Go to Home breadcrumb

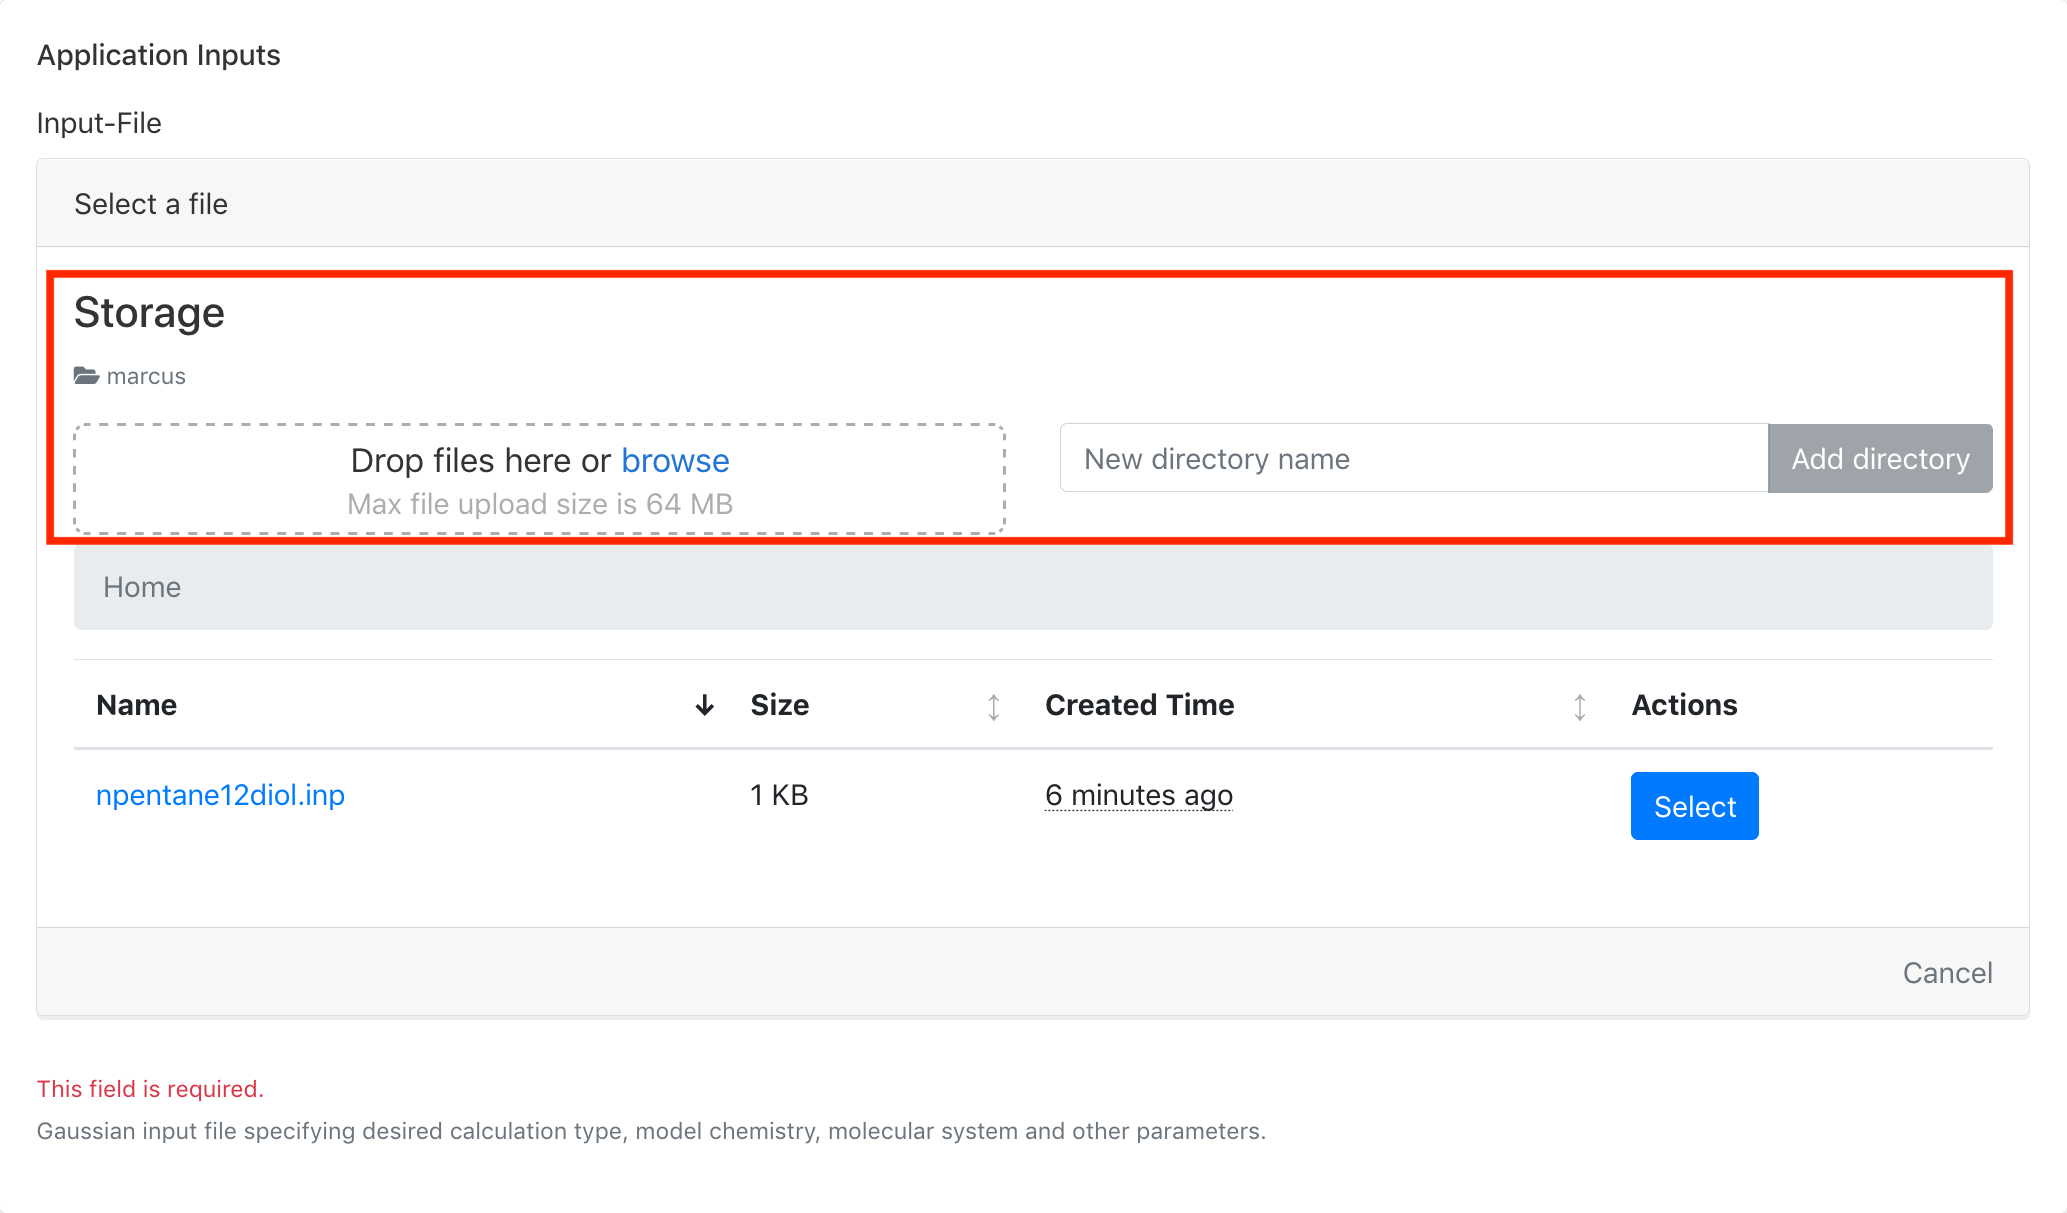[x=142, y=587]
